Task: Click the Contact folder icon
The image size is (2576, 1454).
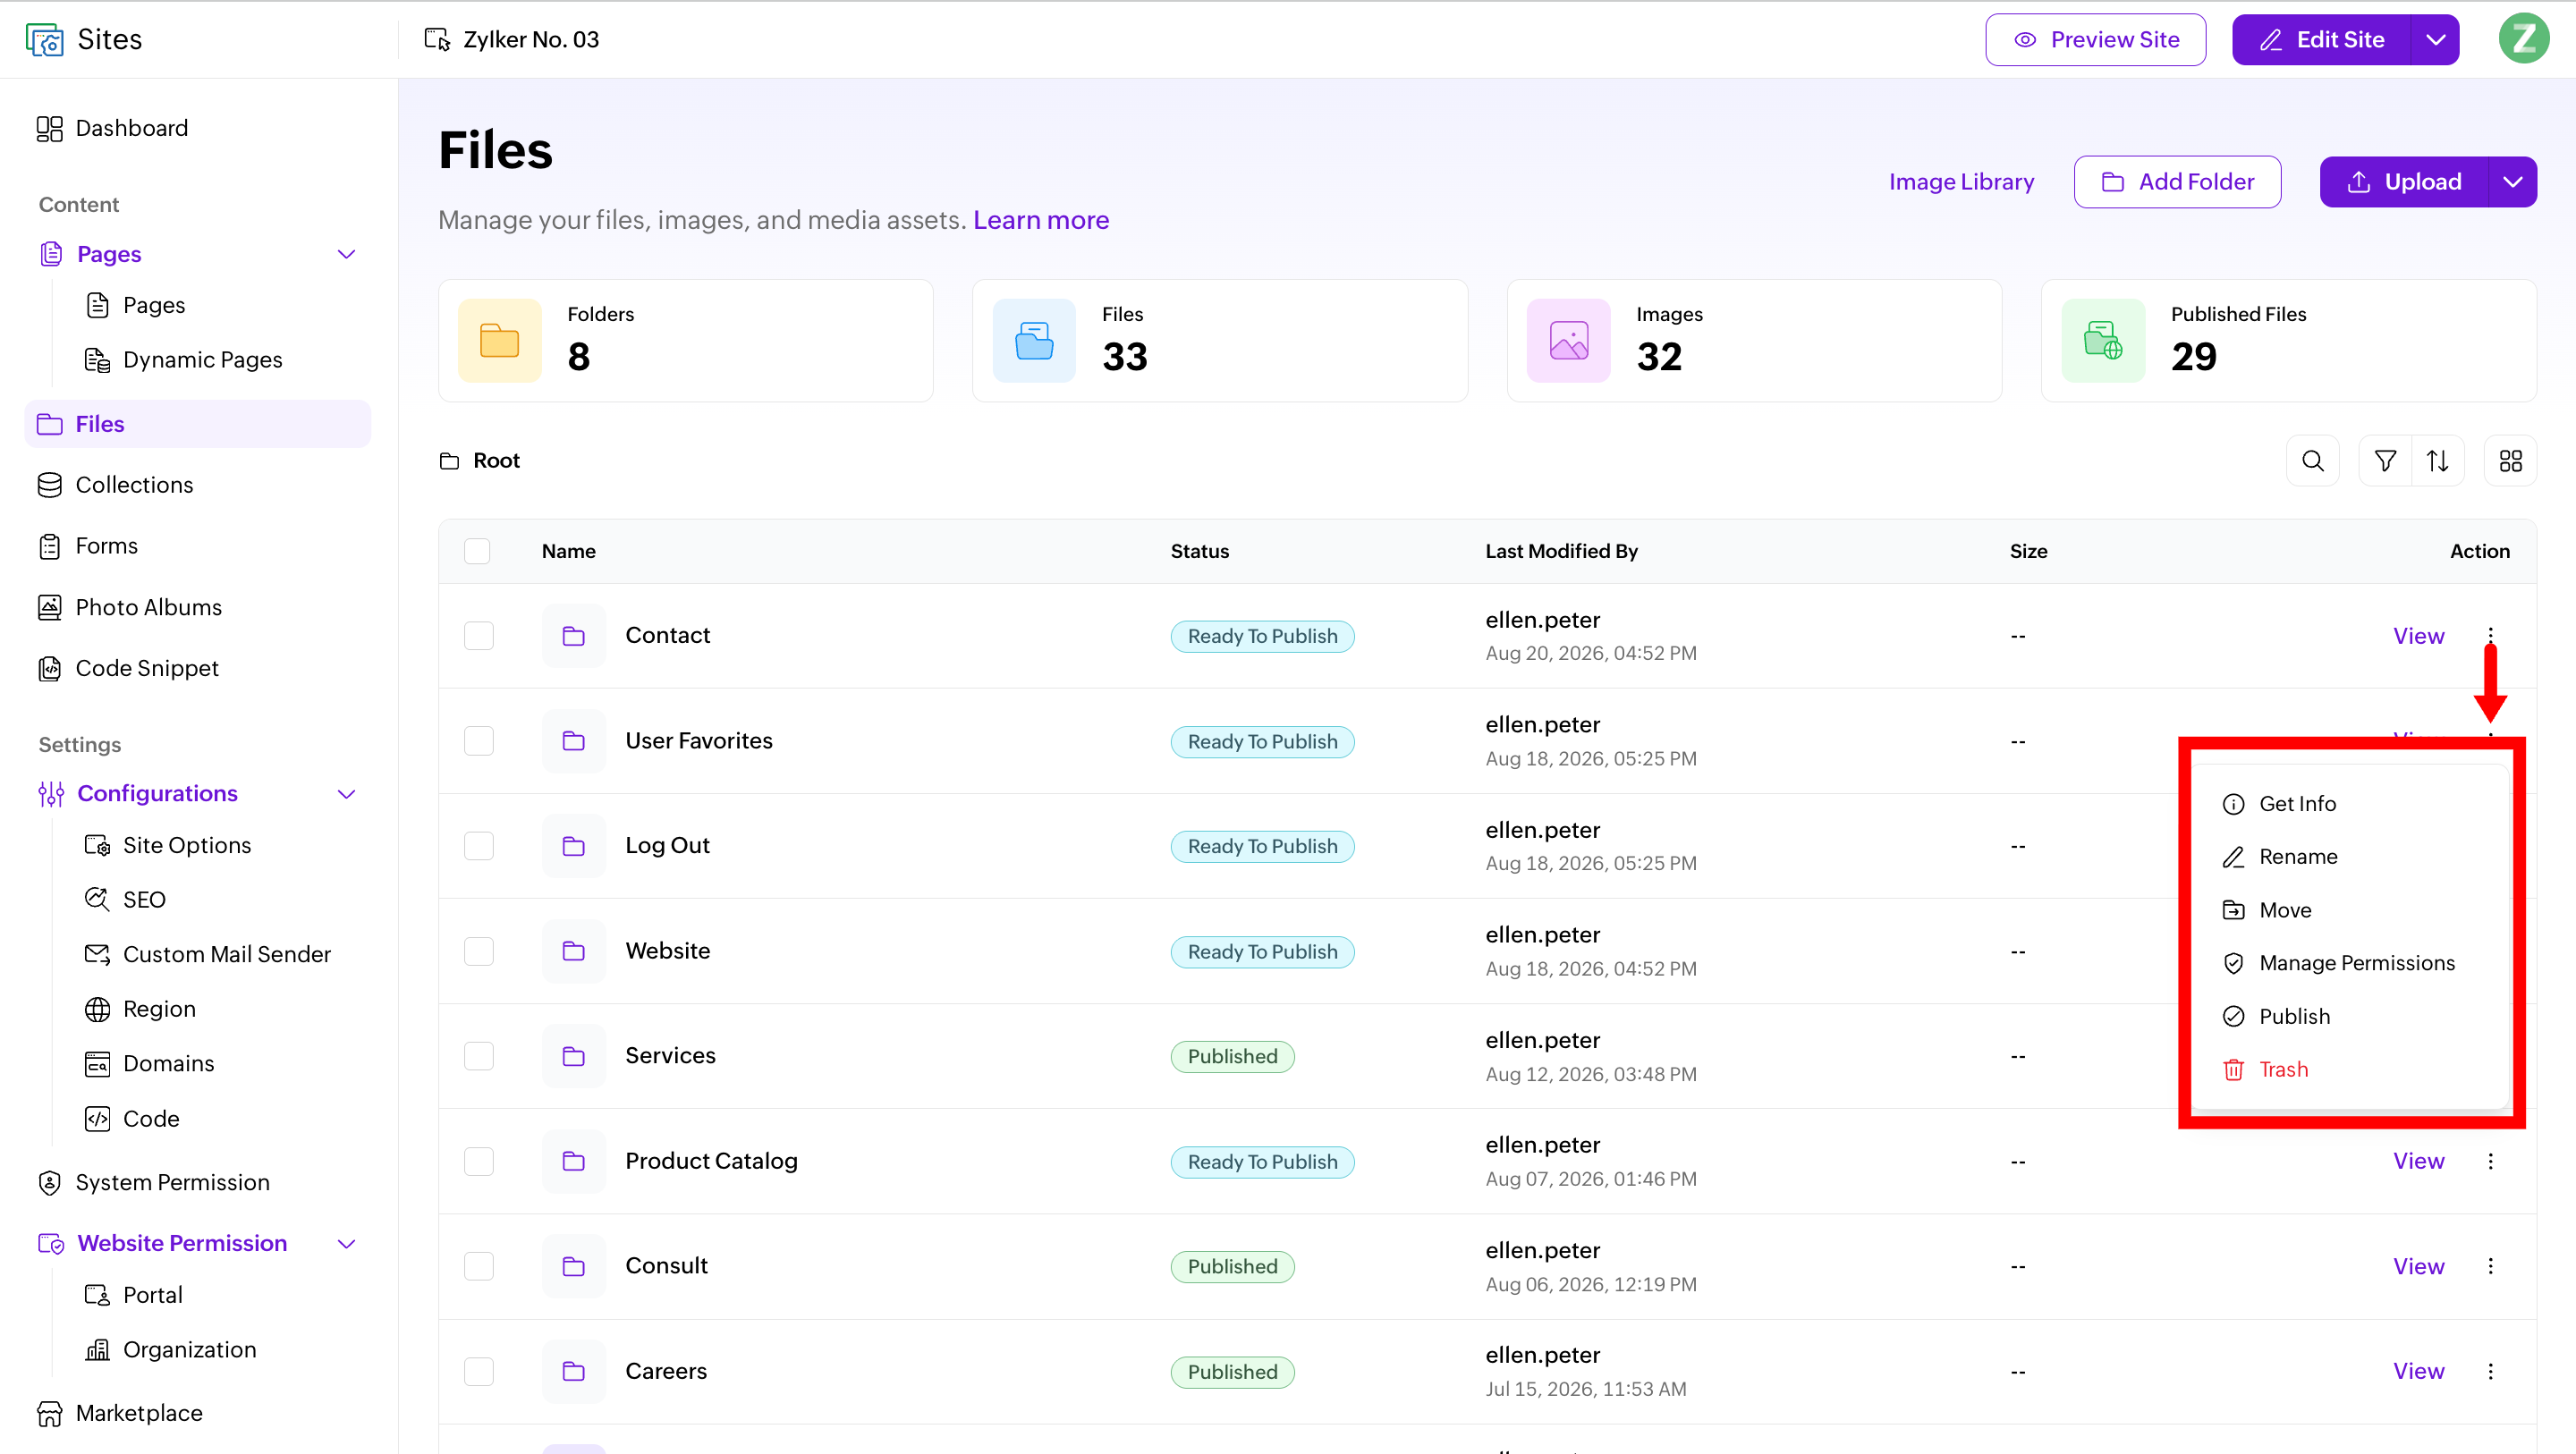Action: pos(573,636)
